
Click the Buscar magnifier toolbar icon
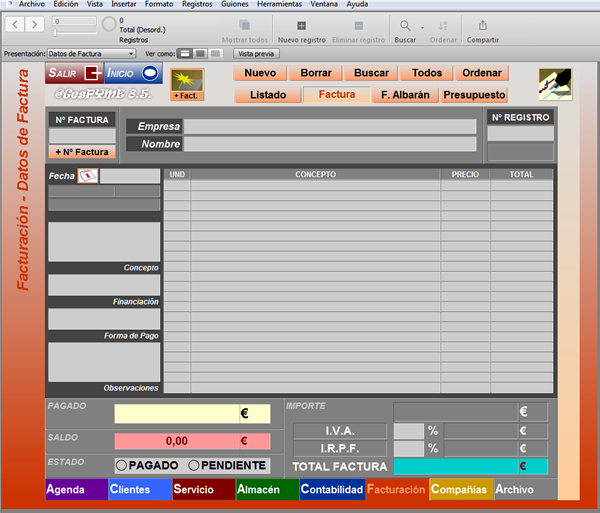pos(405,26)
